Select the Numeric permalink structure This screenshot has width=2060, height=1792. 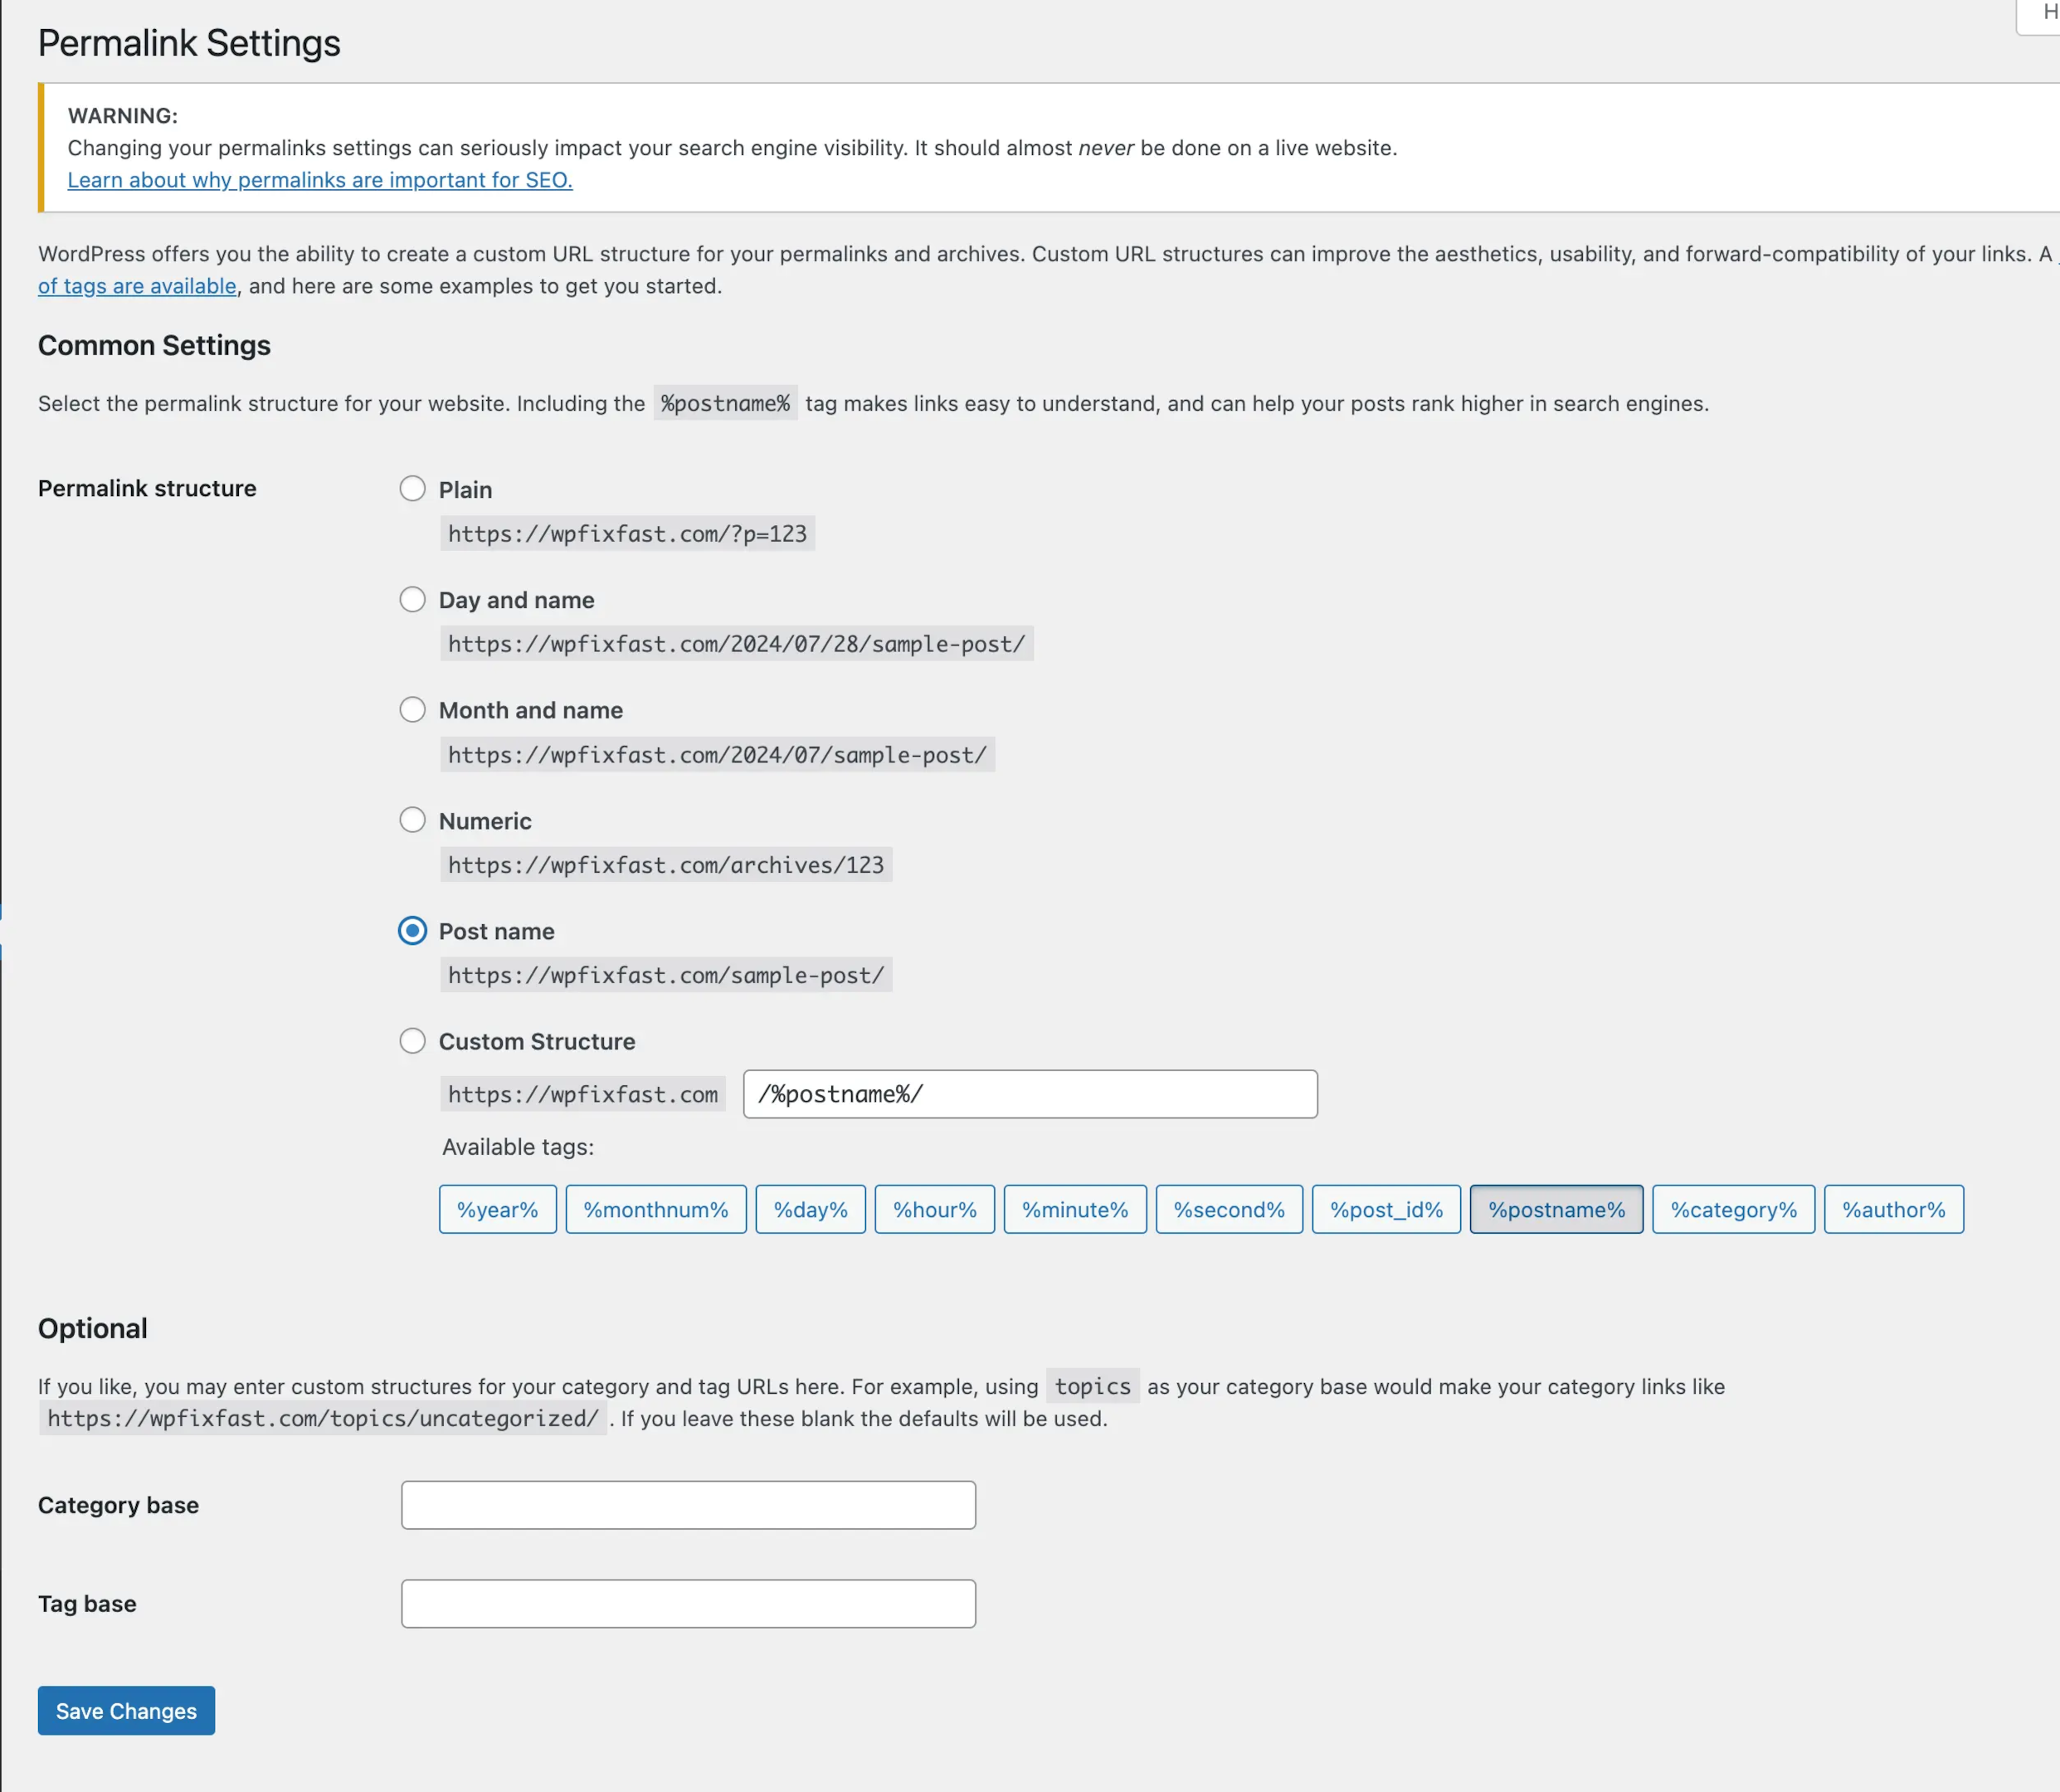(410, 820)
